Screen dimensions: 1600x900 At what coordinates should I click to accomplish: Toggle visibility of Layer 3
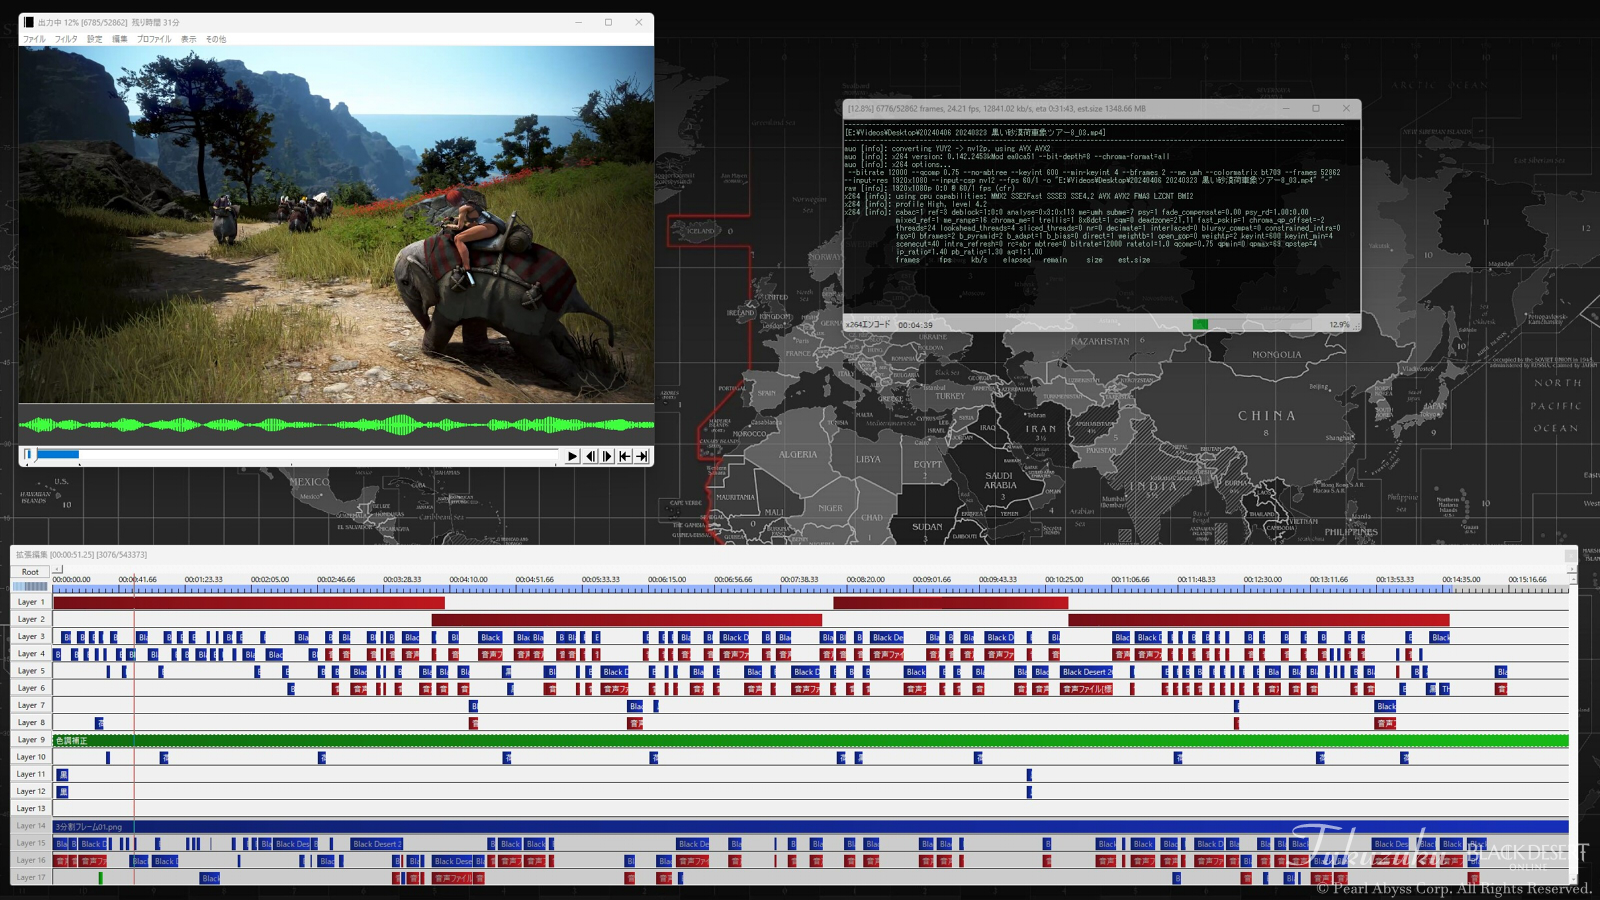click(x=30, y=636)
